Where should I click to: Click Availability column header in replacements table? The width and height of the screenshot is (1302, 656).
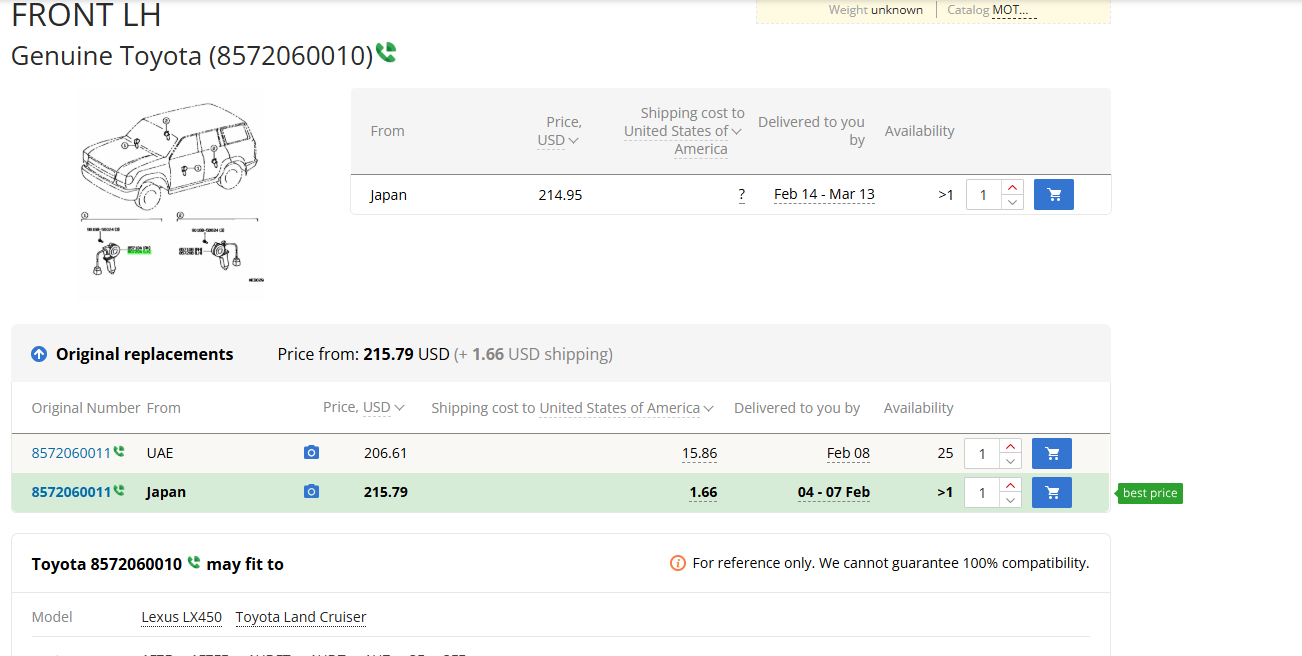tap(919, 408)
